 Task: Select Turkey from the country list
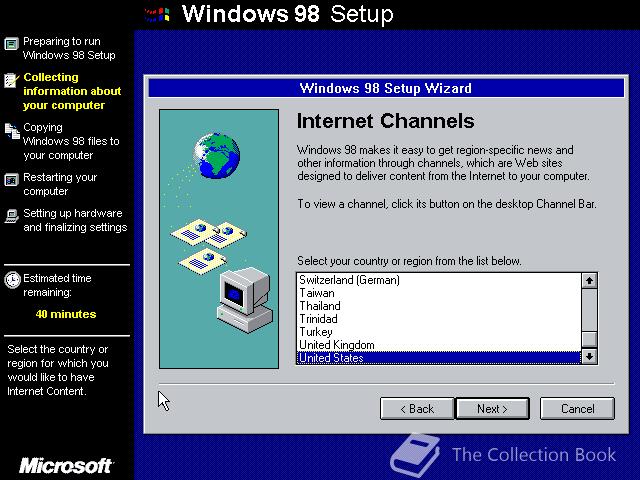[439, 332]
